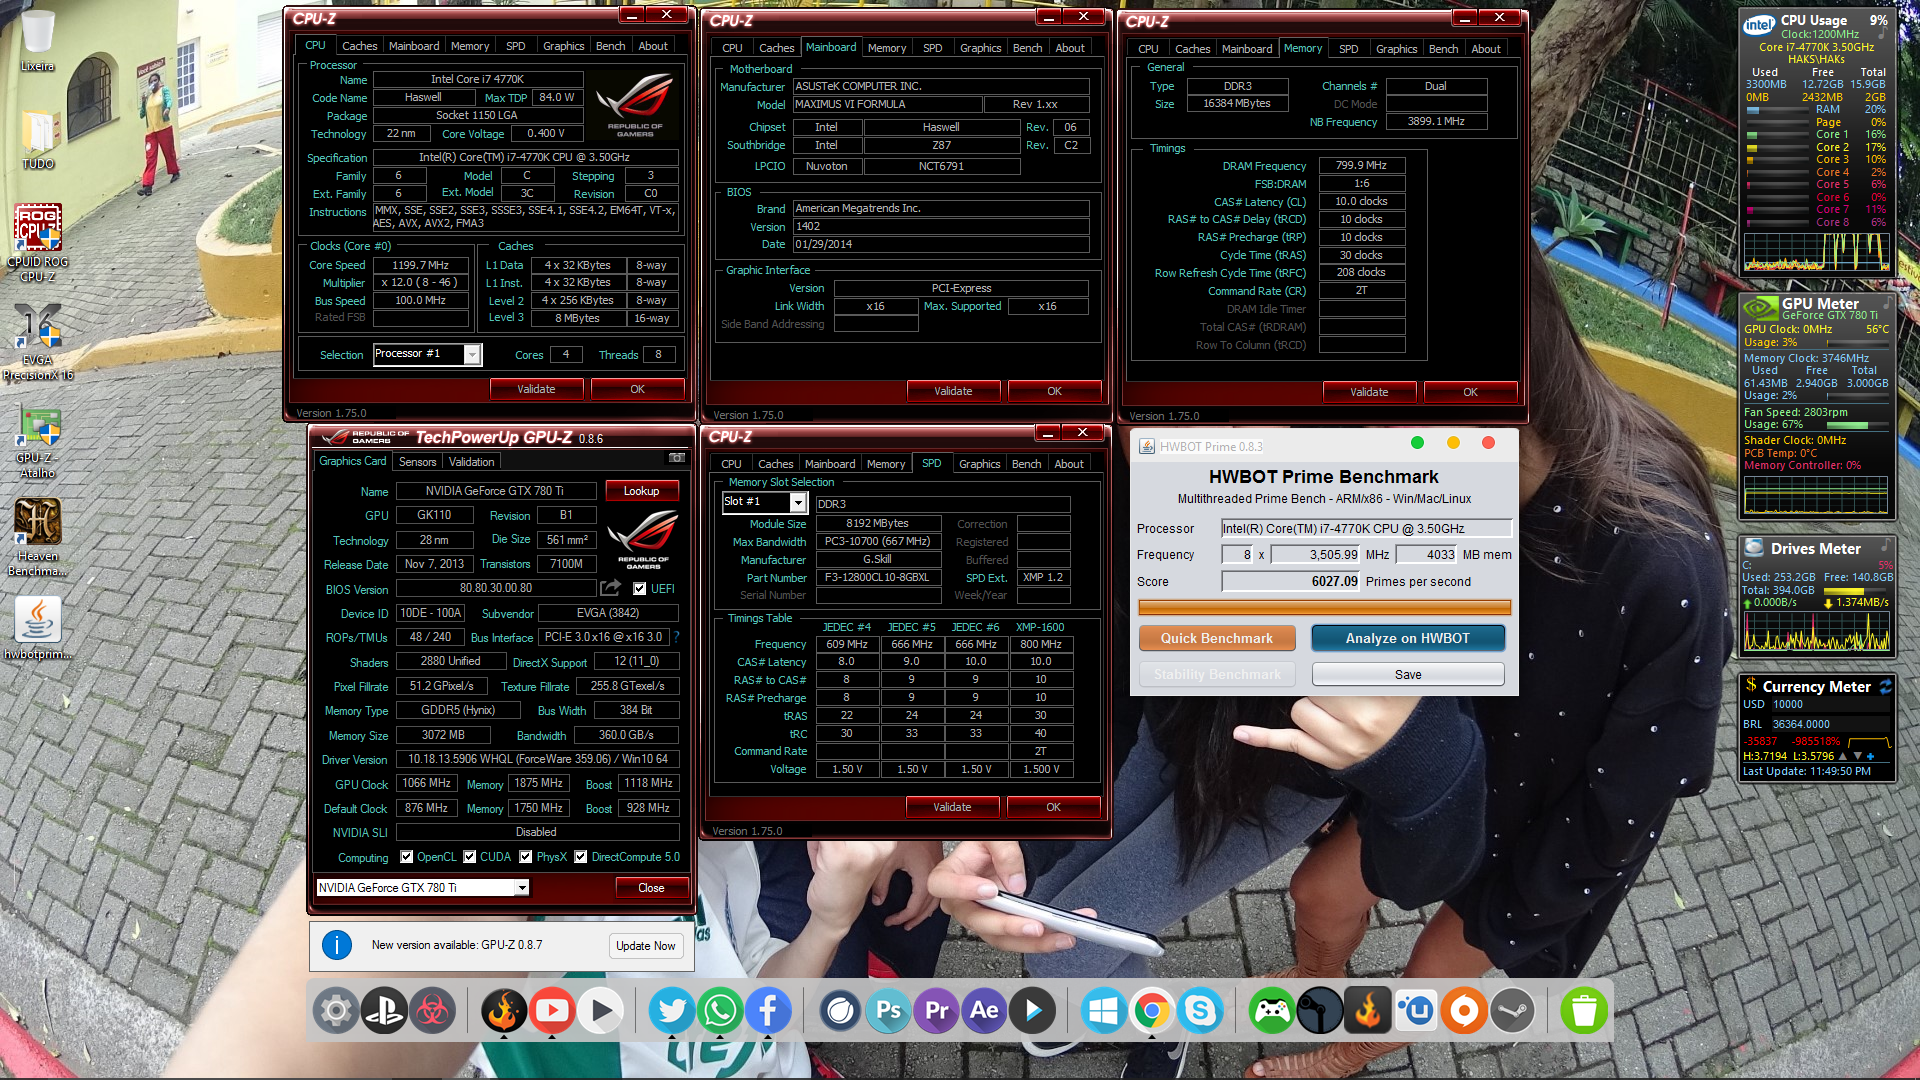Click Update Now for GPU-Z 0.8.7
Viewport: 1920px width, 1080px height.
(x=646, y=945)
